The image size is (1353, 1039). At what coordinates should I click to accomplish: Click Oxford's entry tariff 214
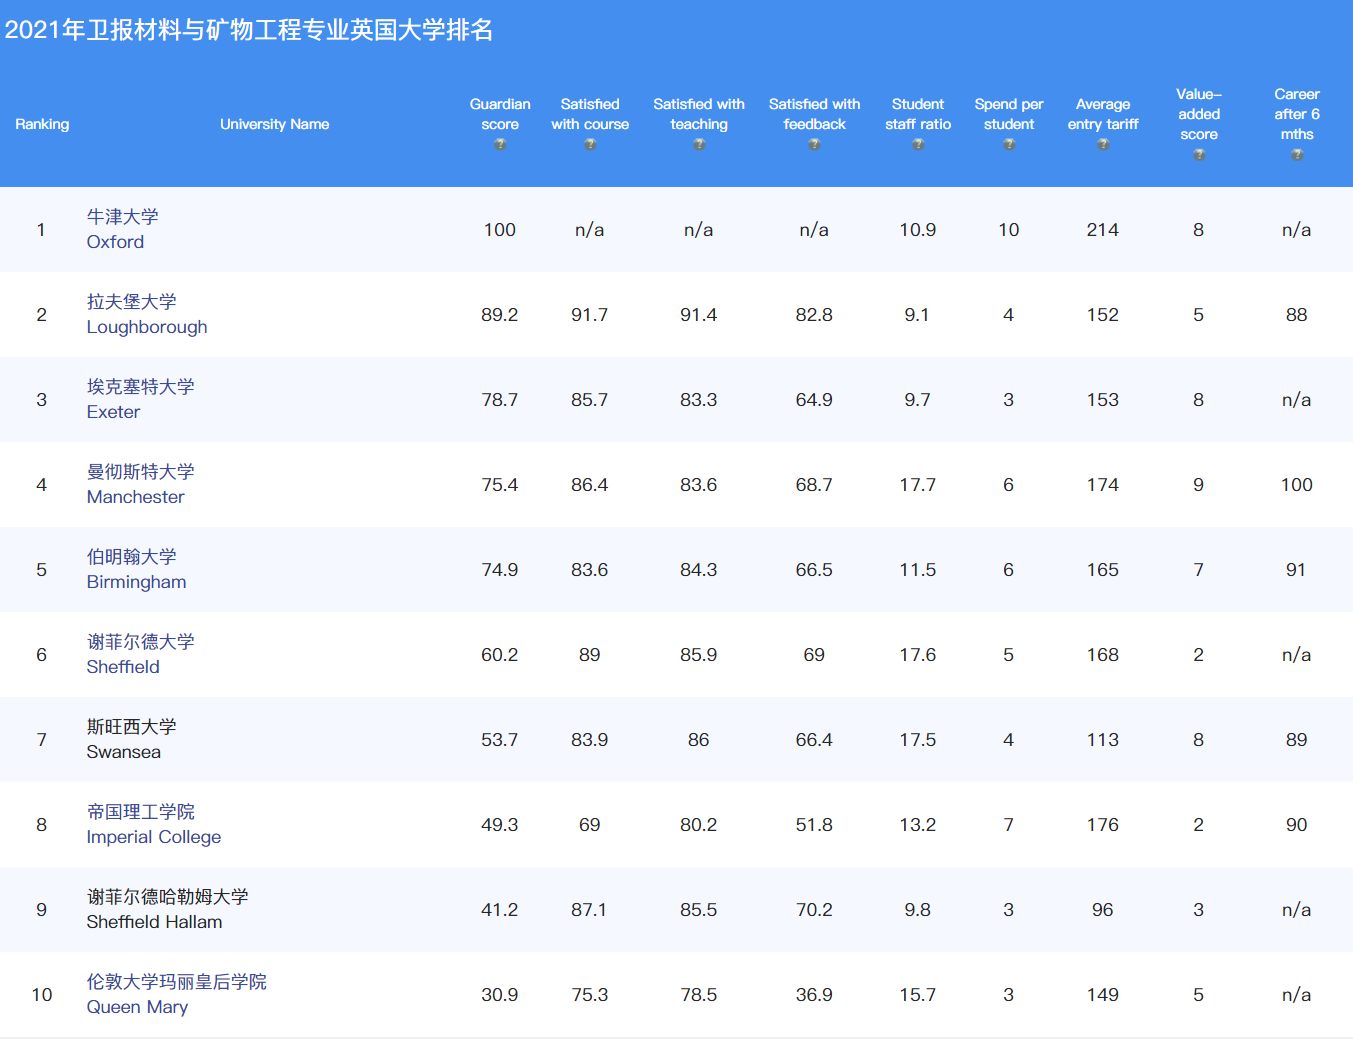pos(1103,230)
